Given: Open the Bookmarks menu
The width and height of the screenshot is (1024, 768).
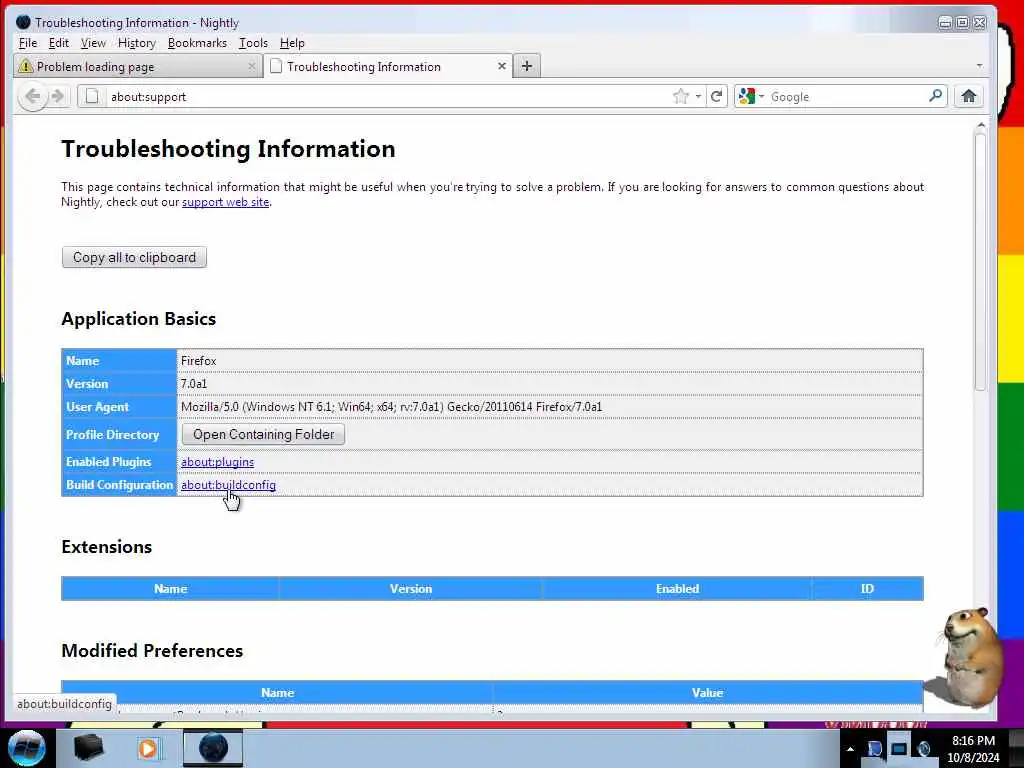Looking at the screenshot, I should (197, 43).
